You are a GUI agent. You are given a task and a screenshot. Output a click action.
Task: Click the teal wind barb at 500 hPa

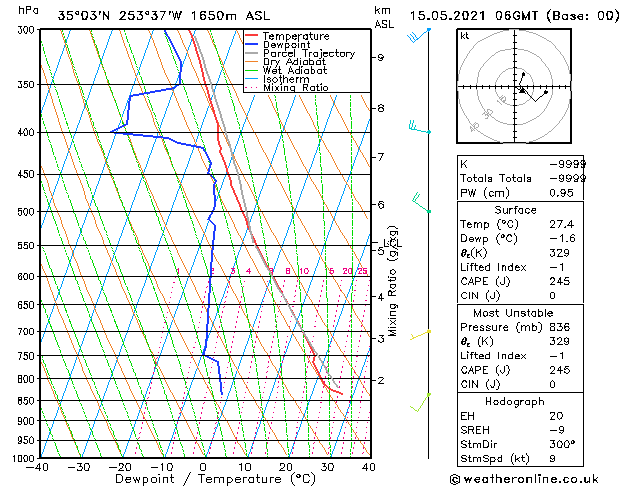(422, 202)
